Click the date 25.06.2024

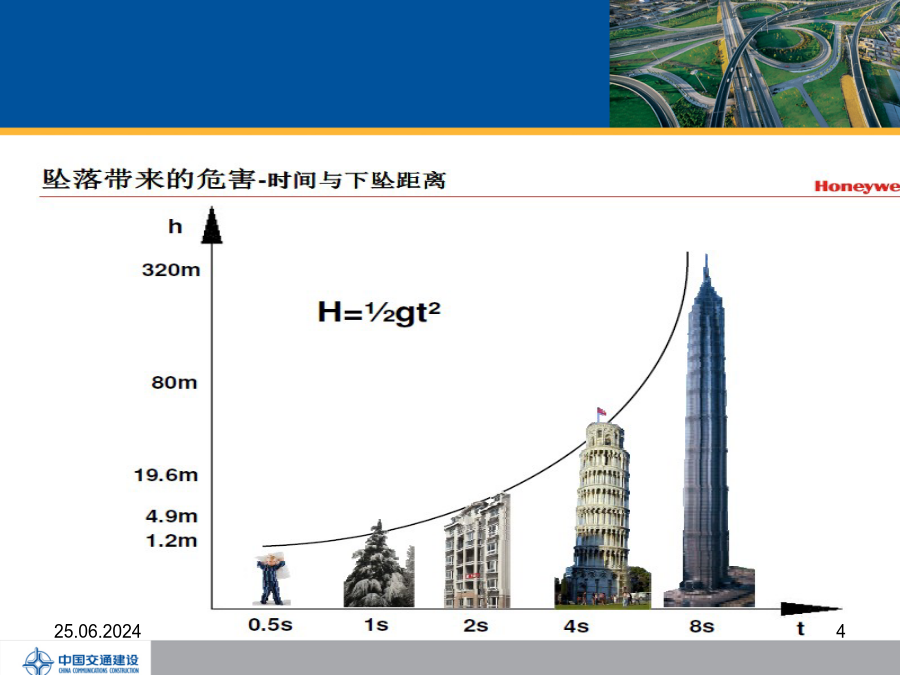point(98,631)
